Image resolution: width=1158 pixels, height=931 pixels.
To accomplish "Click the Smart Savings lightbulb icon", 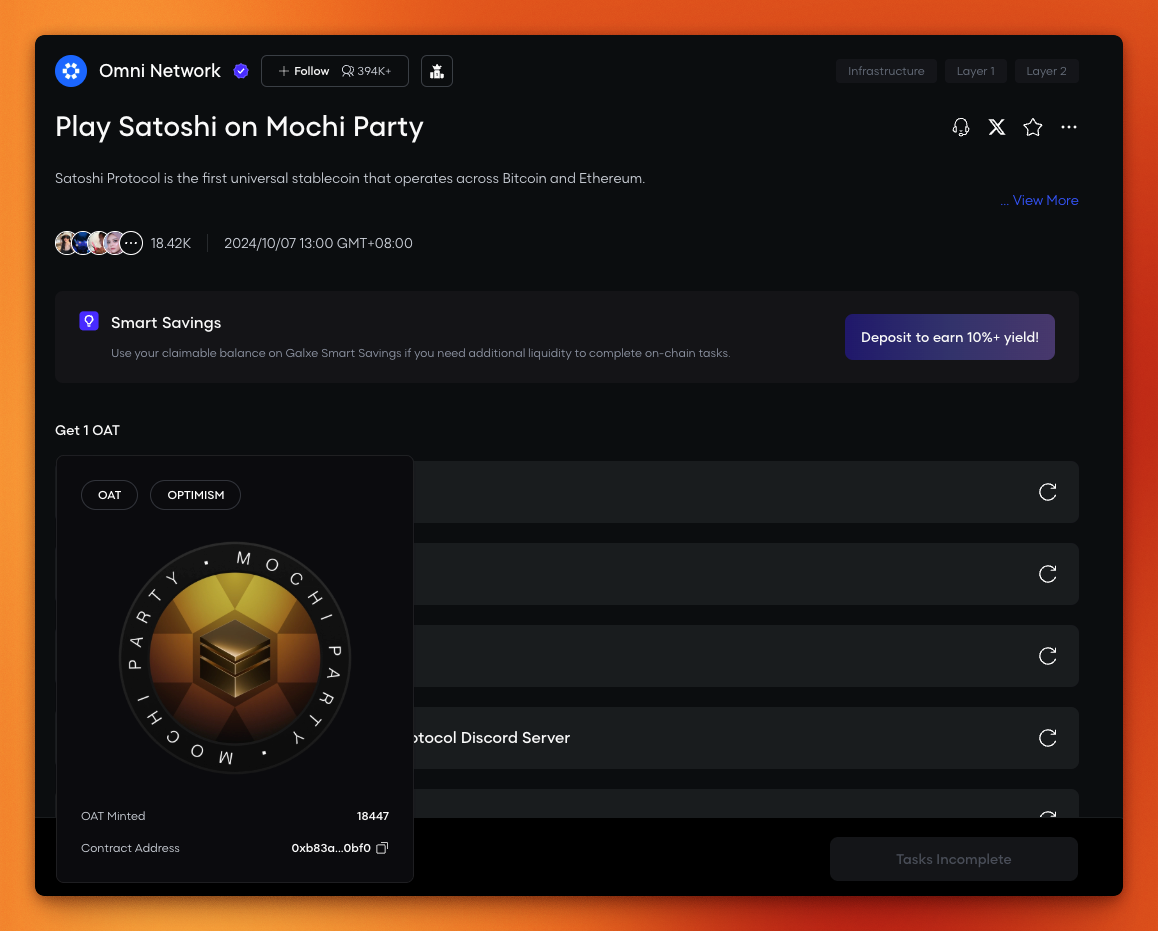I will (89, 321).
